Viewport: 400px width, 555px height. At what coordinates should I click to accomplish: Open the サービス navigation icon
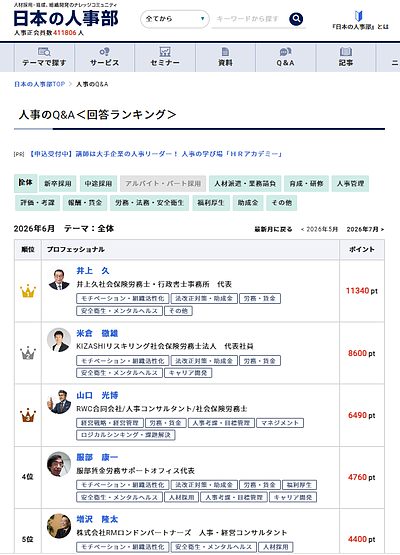pyautogui.click(x=104, y=52)
